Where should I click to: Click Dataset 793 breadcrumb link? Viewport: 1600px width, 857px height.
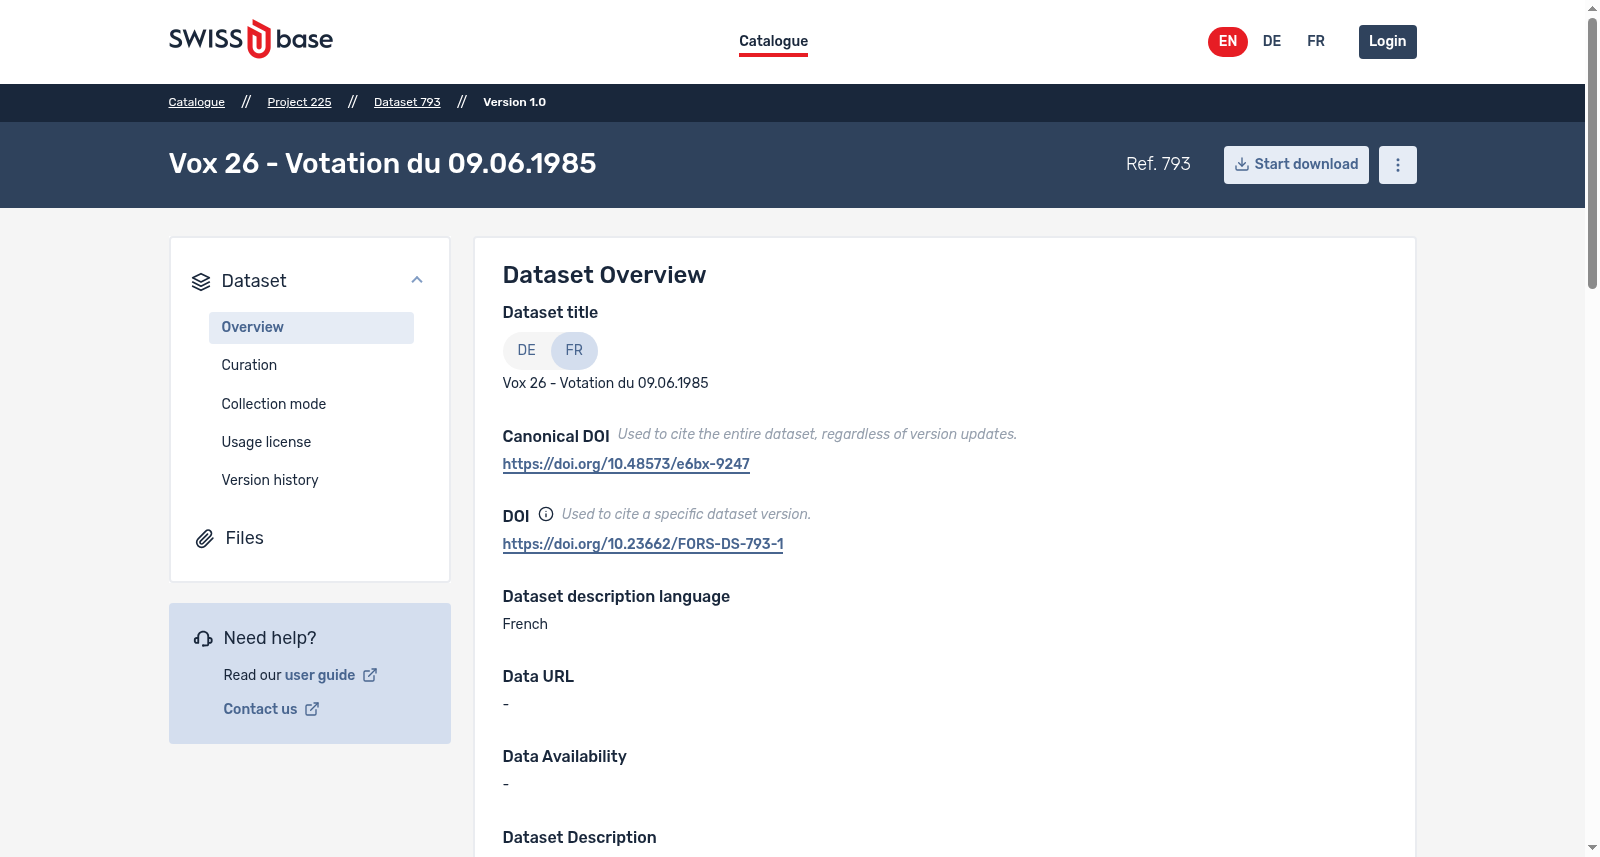point(407,103)
